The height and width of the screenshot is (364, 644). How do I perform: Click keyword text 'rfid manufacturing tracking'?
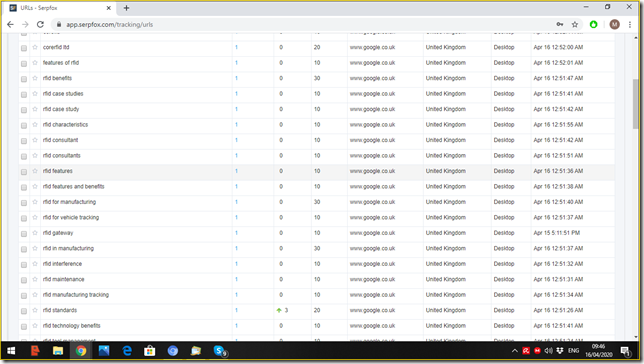tap(76, 295)
